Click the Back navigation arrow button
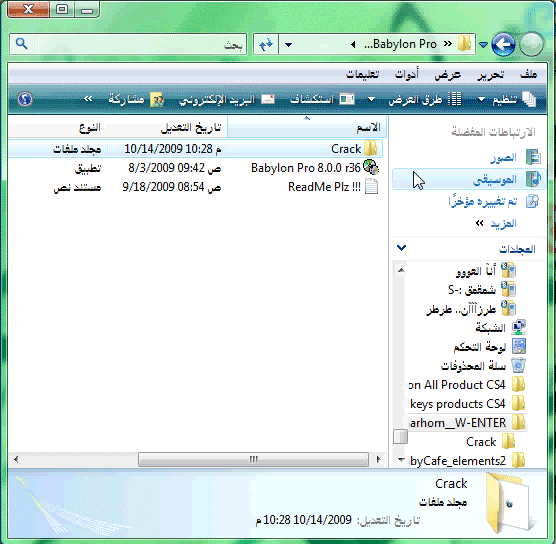Image resolution: width=556 pixels, height=544 pixels. point(504,45)
